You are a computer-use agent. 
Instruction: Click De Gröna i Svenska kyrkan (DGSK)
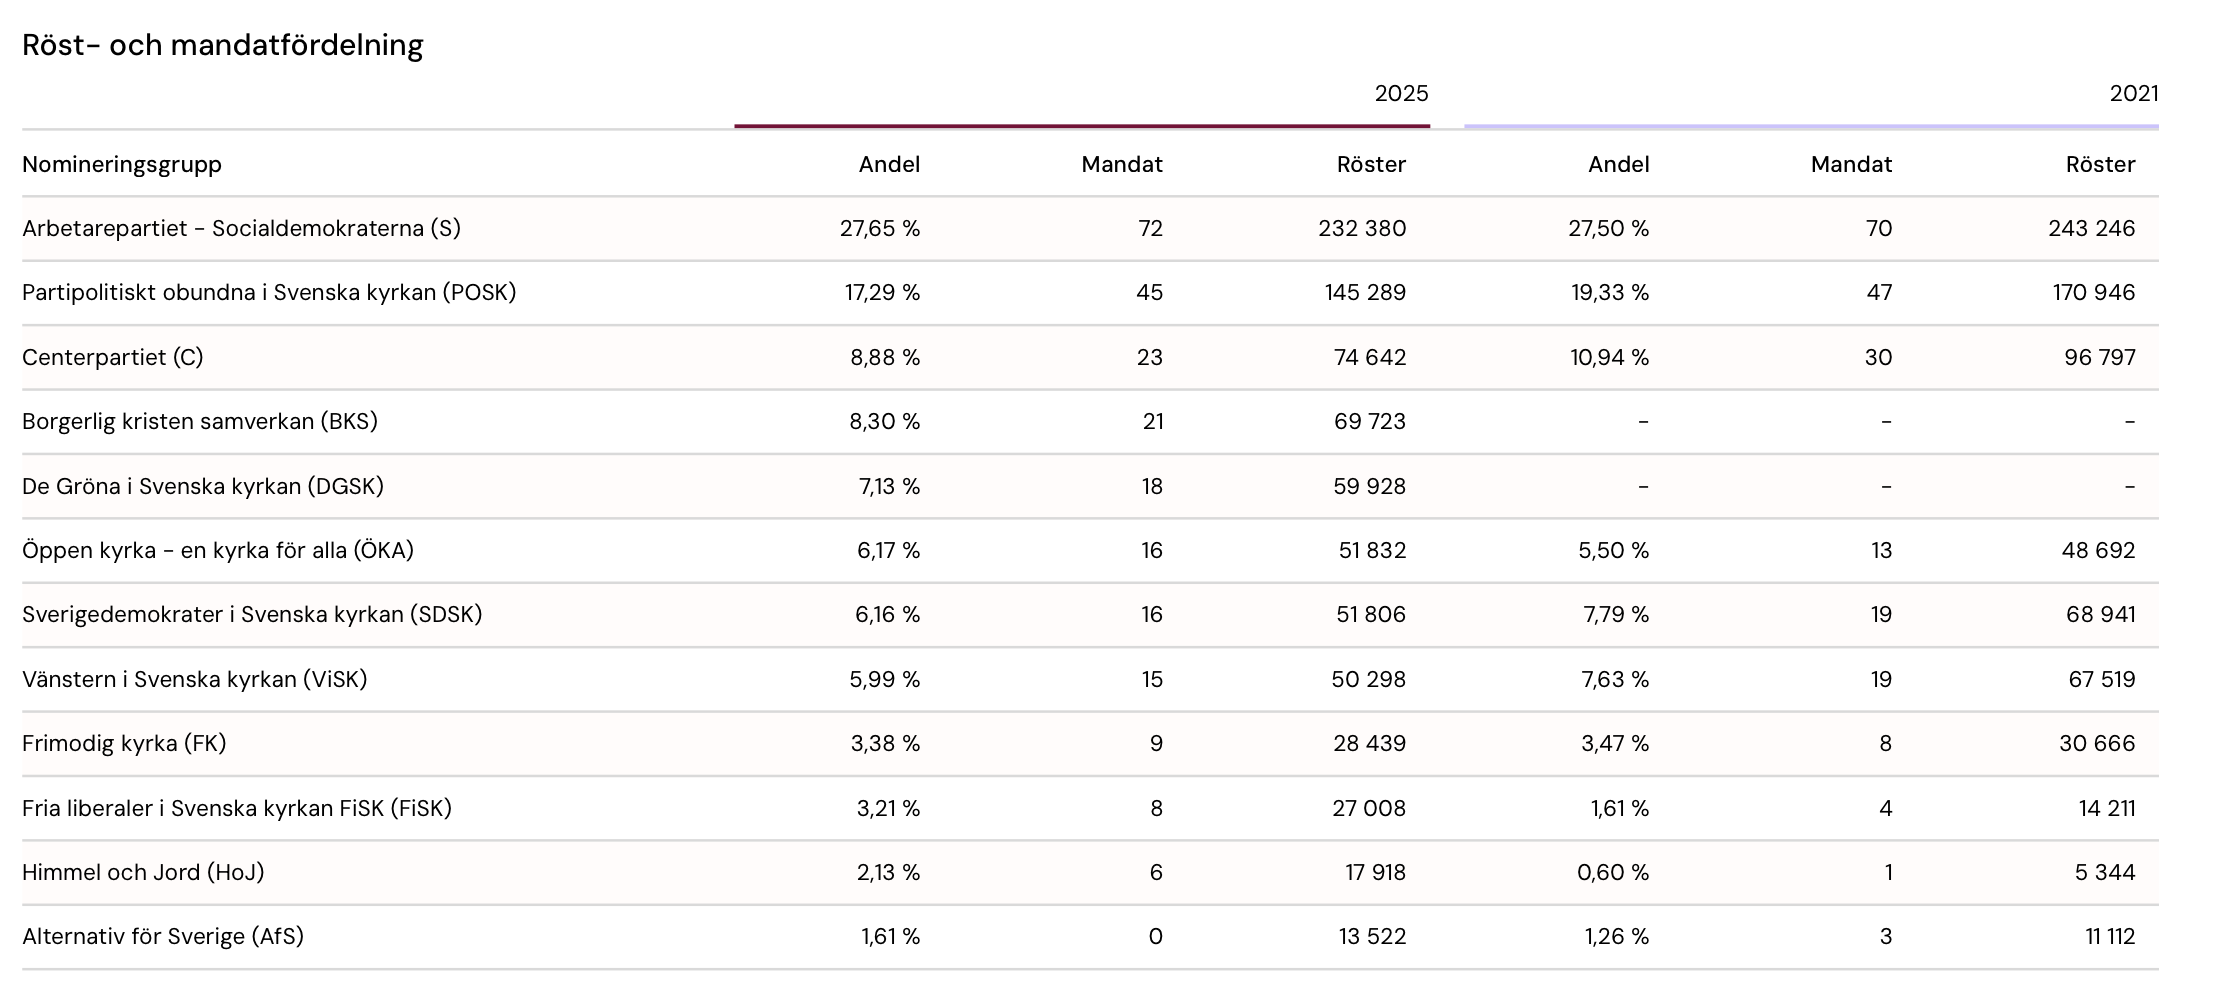(203, 486)
